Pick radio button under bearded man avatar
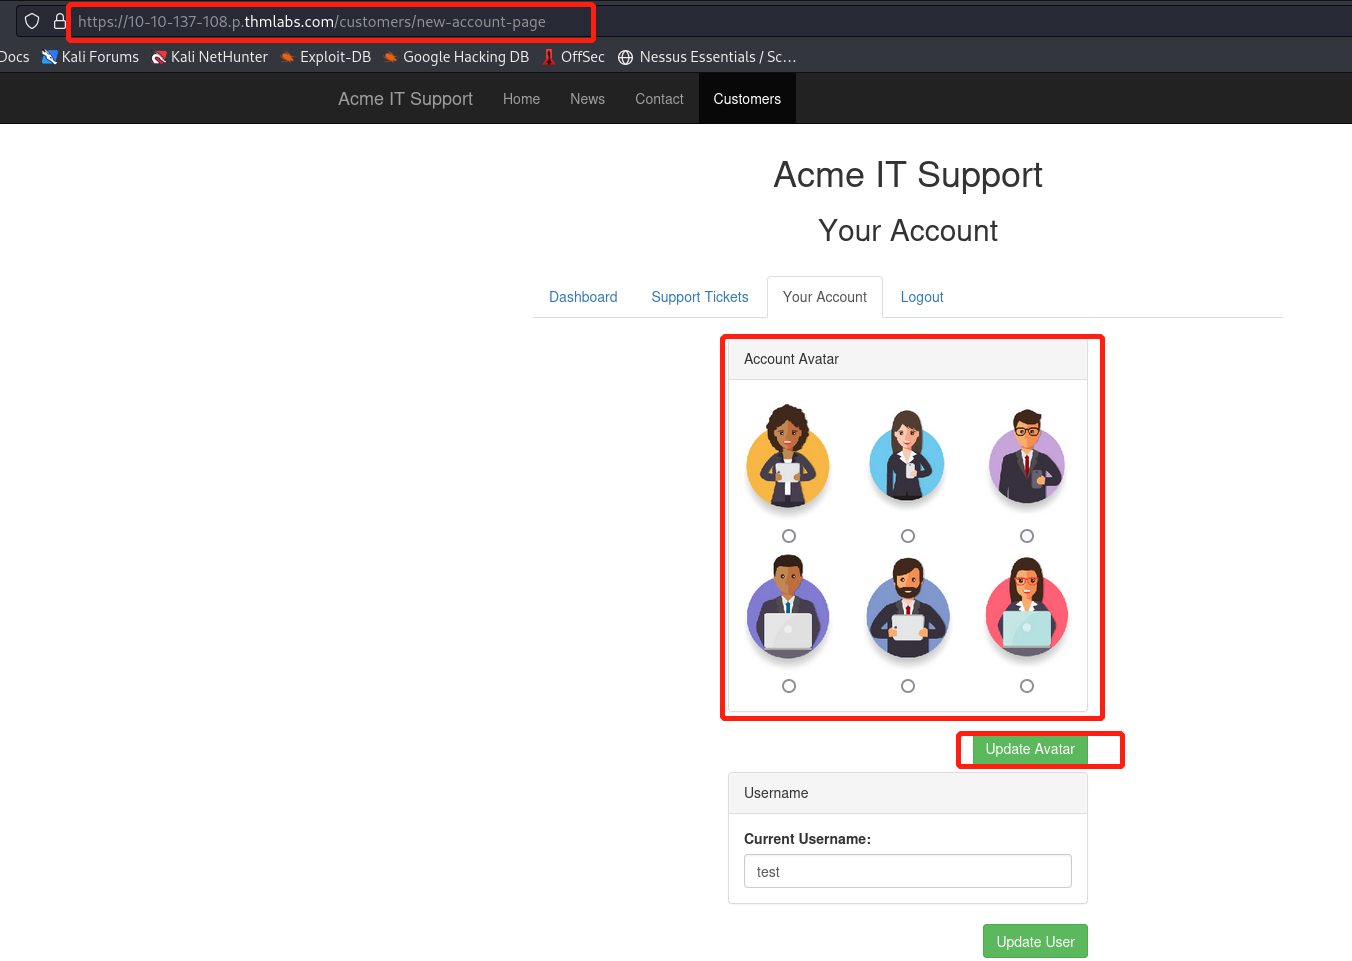 (x=908, y=686)
